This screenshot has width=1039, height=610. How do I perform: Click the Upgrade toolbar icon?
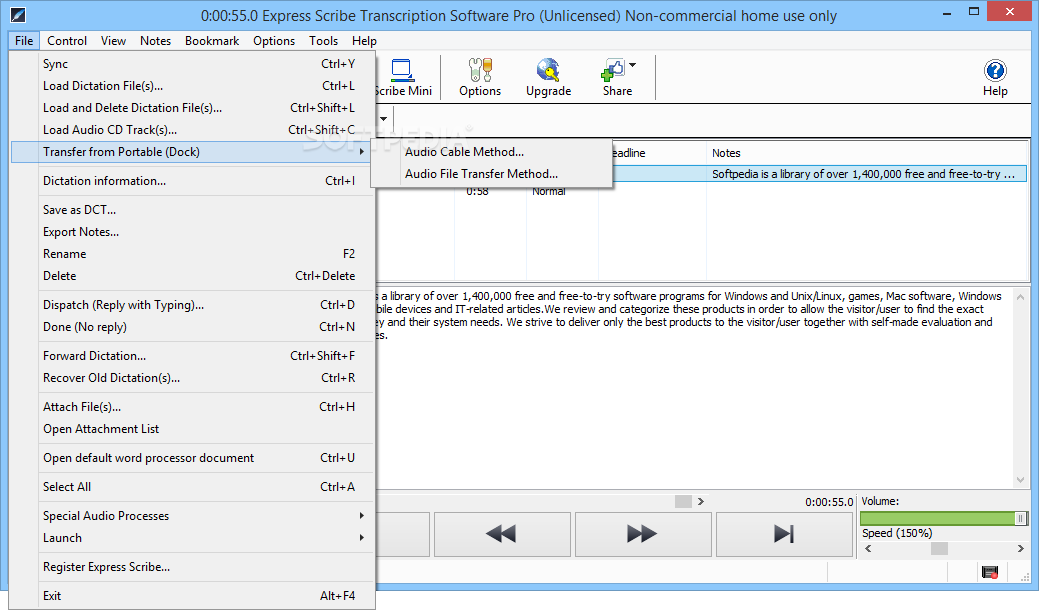(x=548, y=78)
